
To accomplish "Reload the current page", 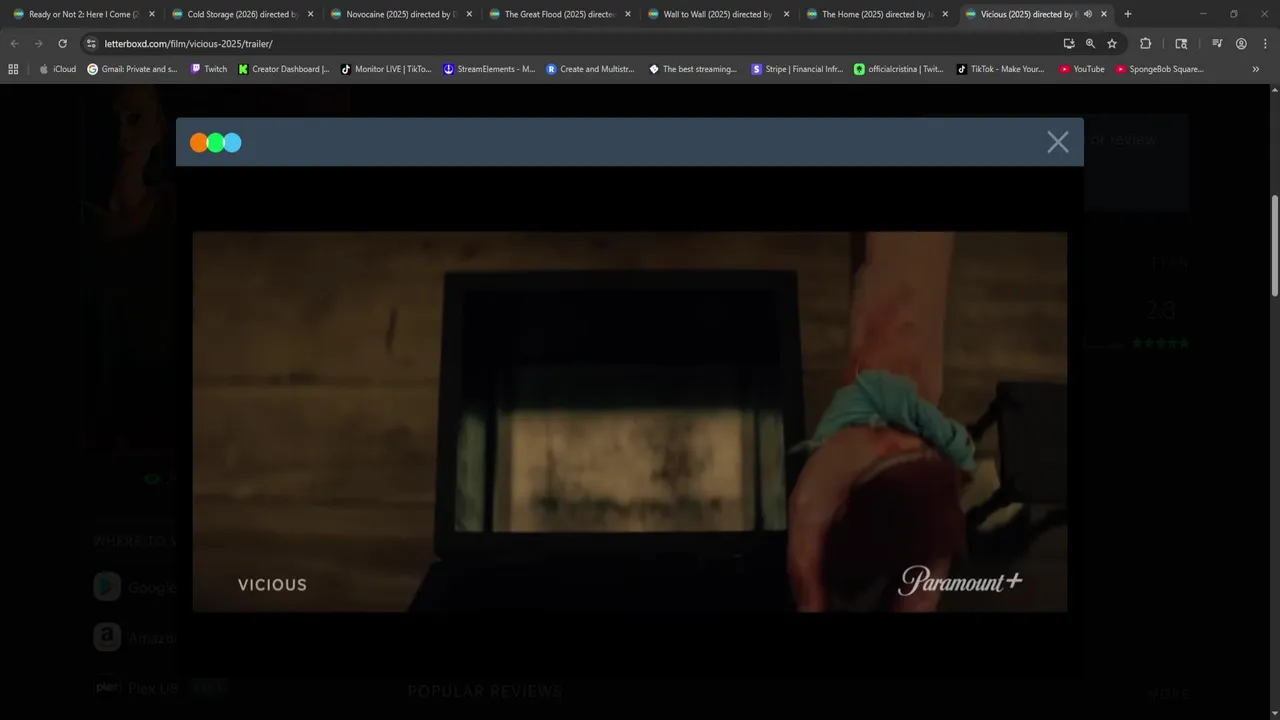I will point(62,44).
